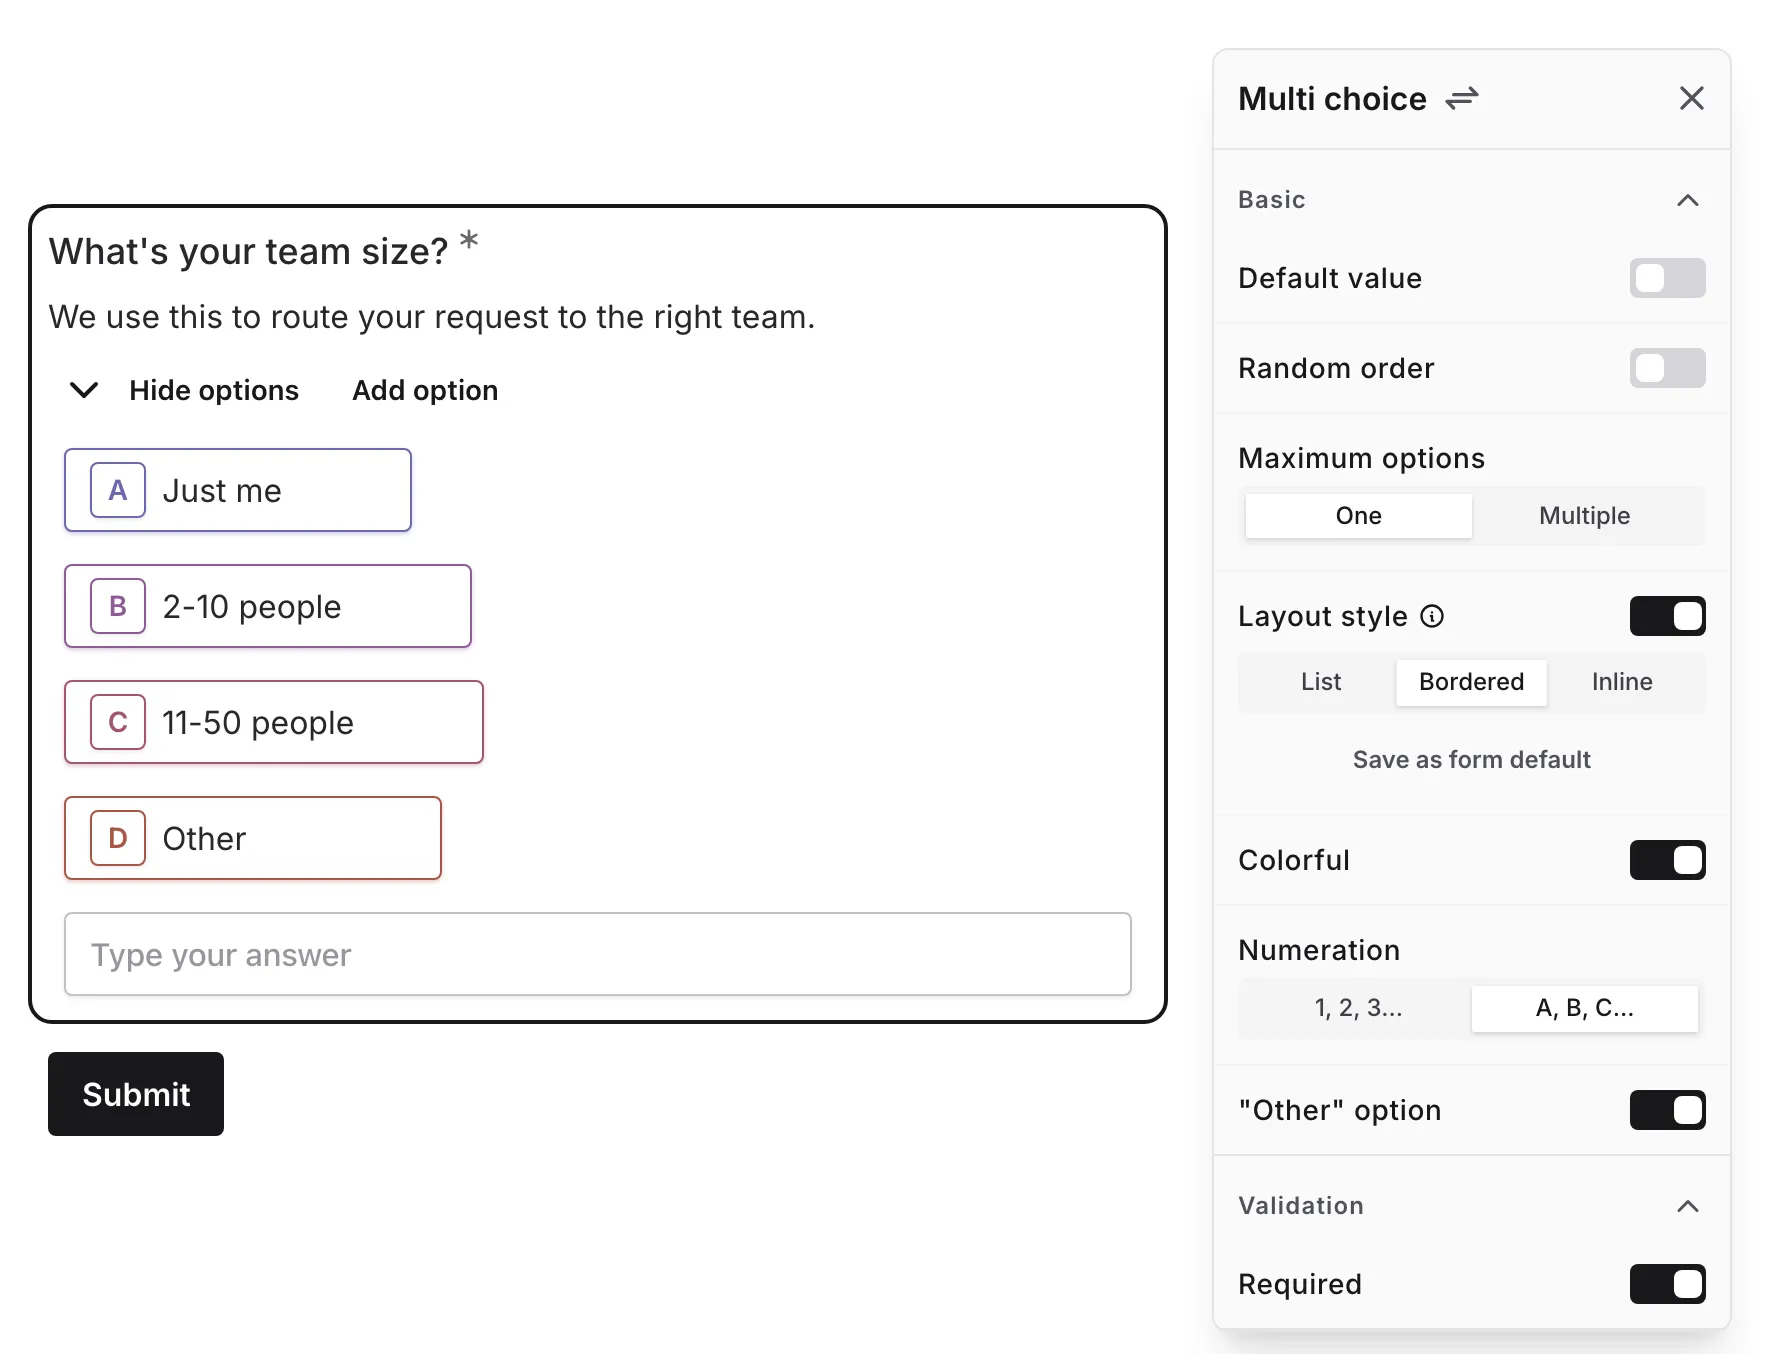
Task: Close the Multi choice panel
Action: [1691, 98]
